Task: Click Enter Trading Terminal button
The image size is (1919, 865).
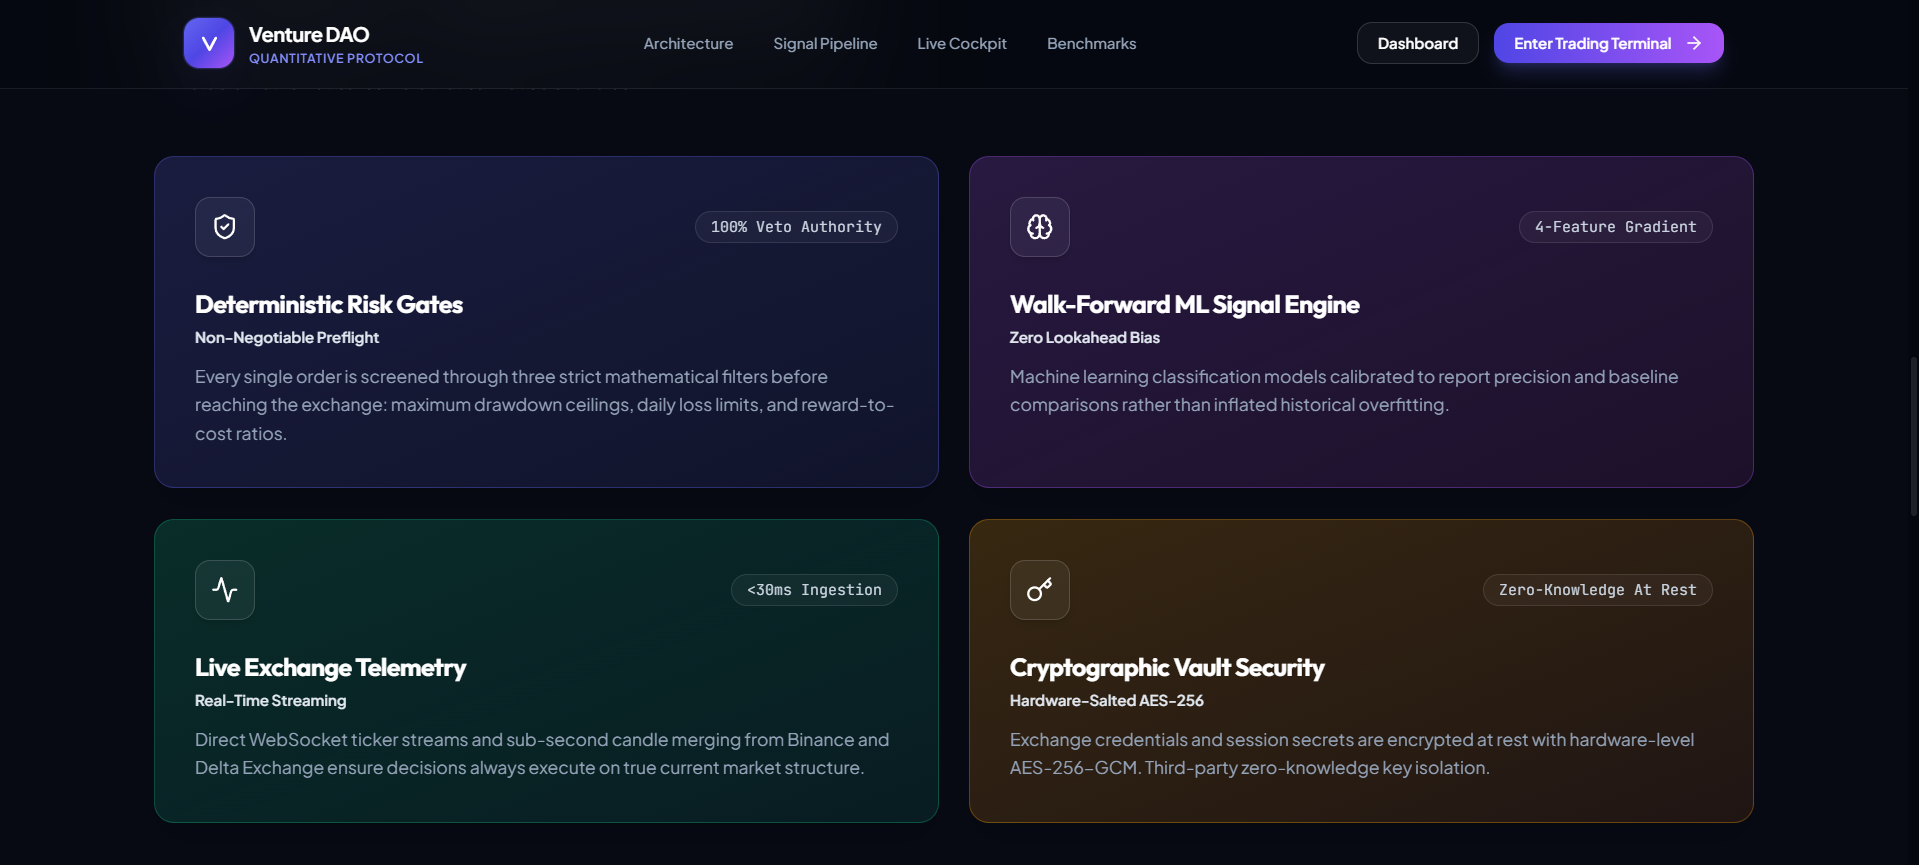Action: (x=1608, y=43)
